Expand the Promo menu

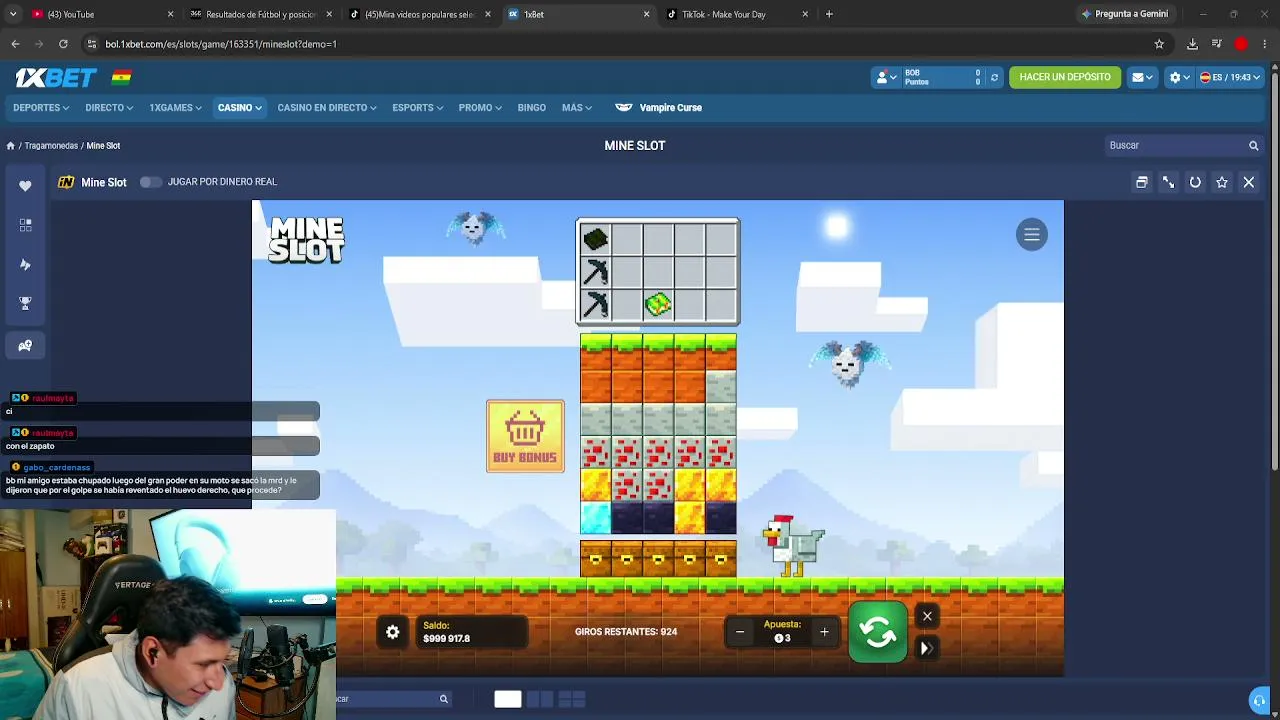[480, 108]
